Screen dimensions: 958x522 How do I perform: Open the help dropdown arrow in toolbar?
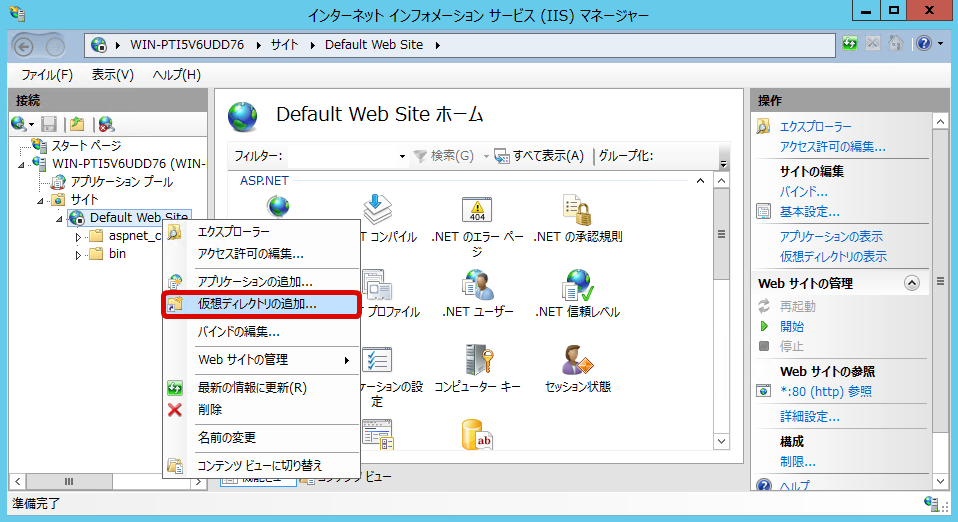(940, 43)
